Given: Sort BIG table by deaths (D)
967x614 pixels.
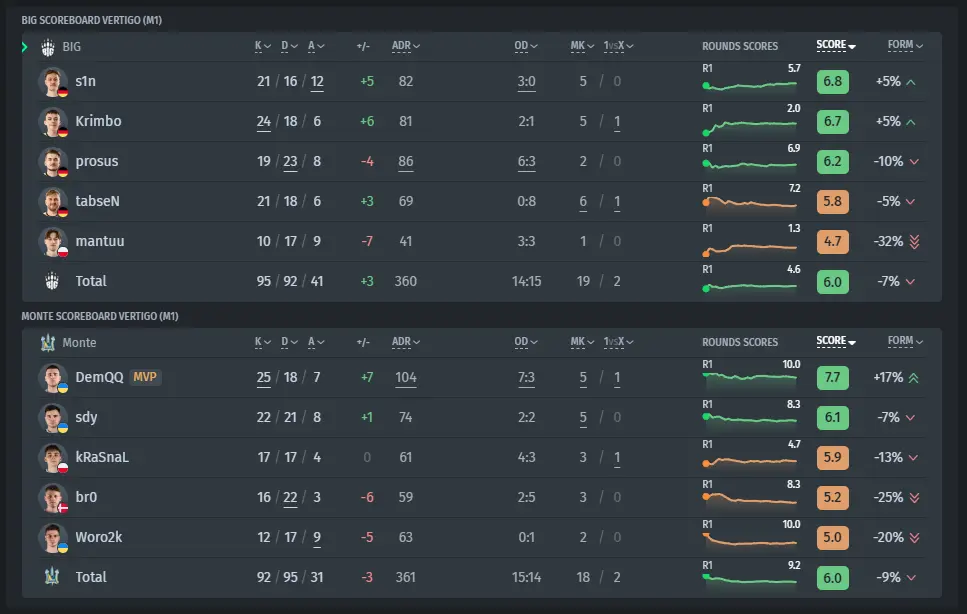Looking at the screenshot, I should (x=289, y=46).
